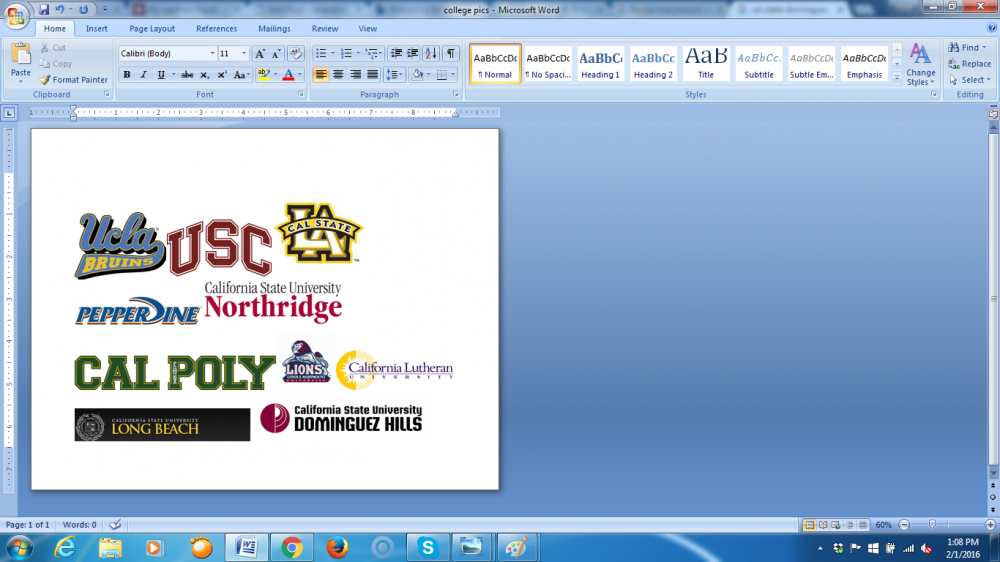
Task: Apply red font color
Action: (x=288, y=75)
